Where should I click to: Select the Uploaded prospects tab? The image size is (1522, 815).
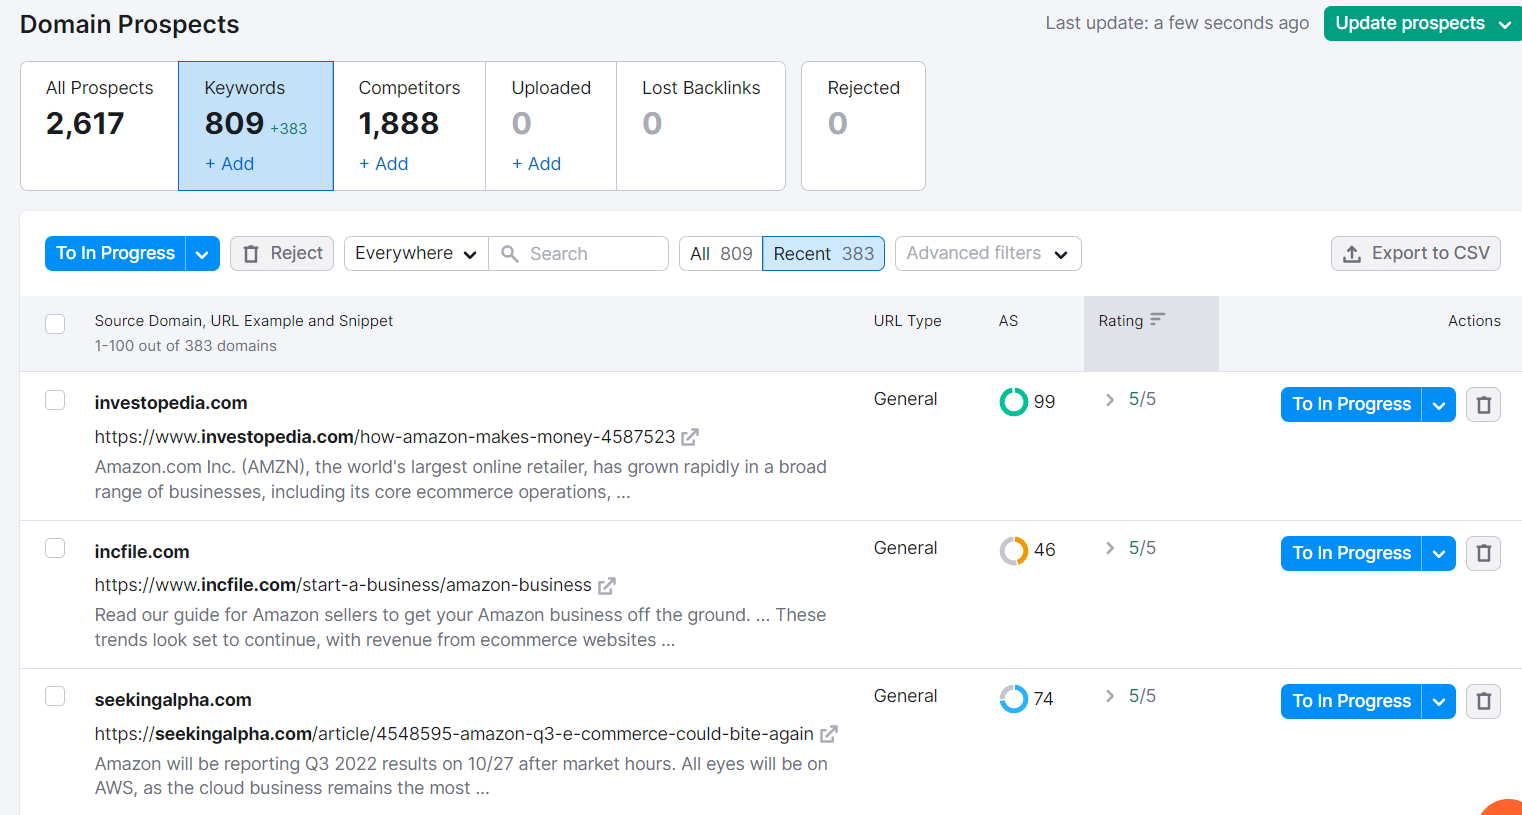click(x=551, y=126)
